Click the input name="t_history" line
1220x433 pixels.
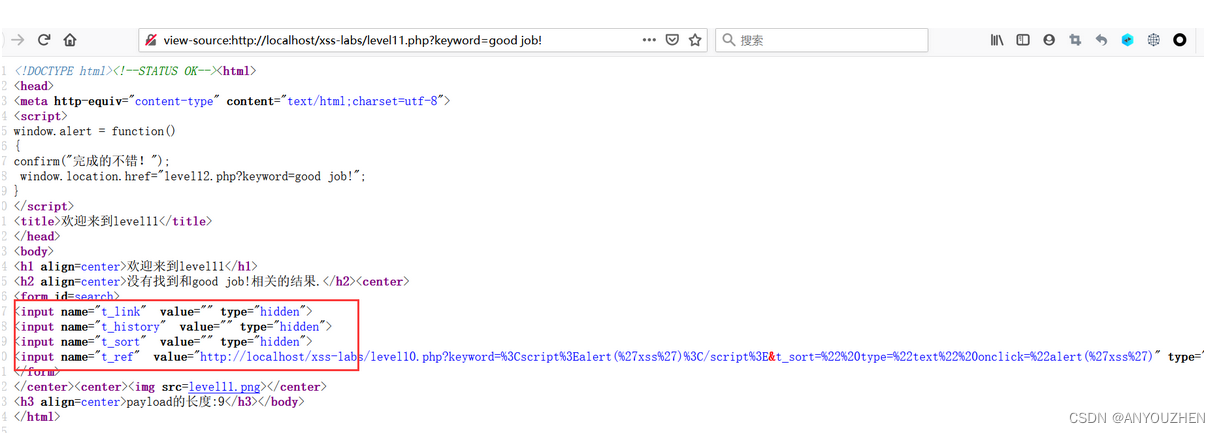tap(172, 326)
